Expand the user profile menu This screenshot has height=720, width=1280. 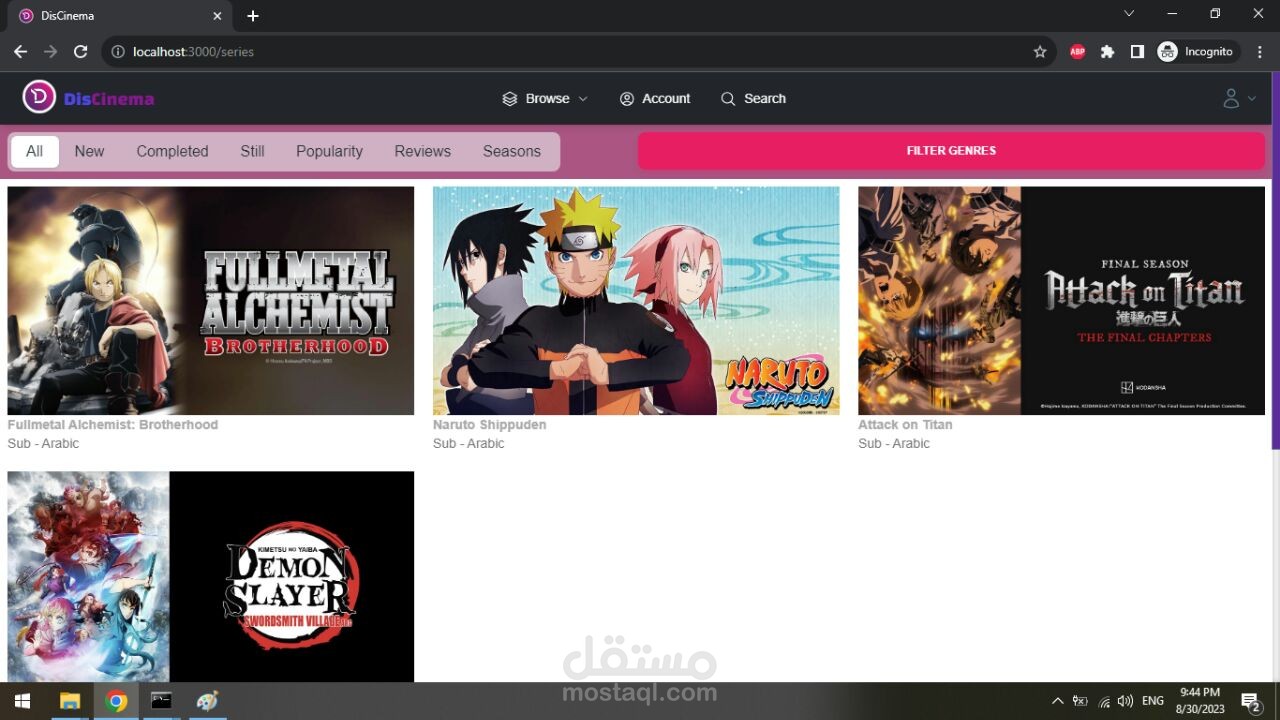(x=1239, y=98)
